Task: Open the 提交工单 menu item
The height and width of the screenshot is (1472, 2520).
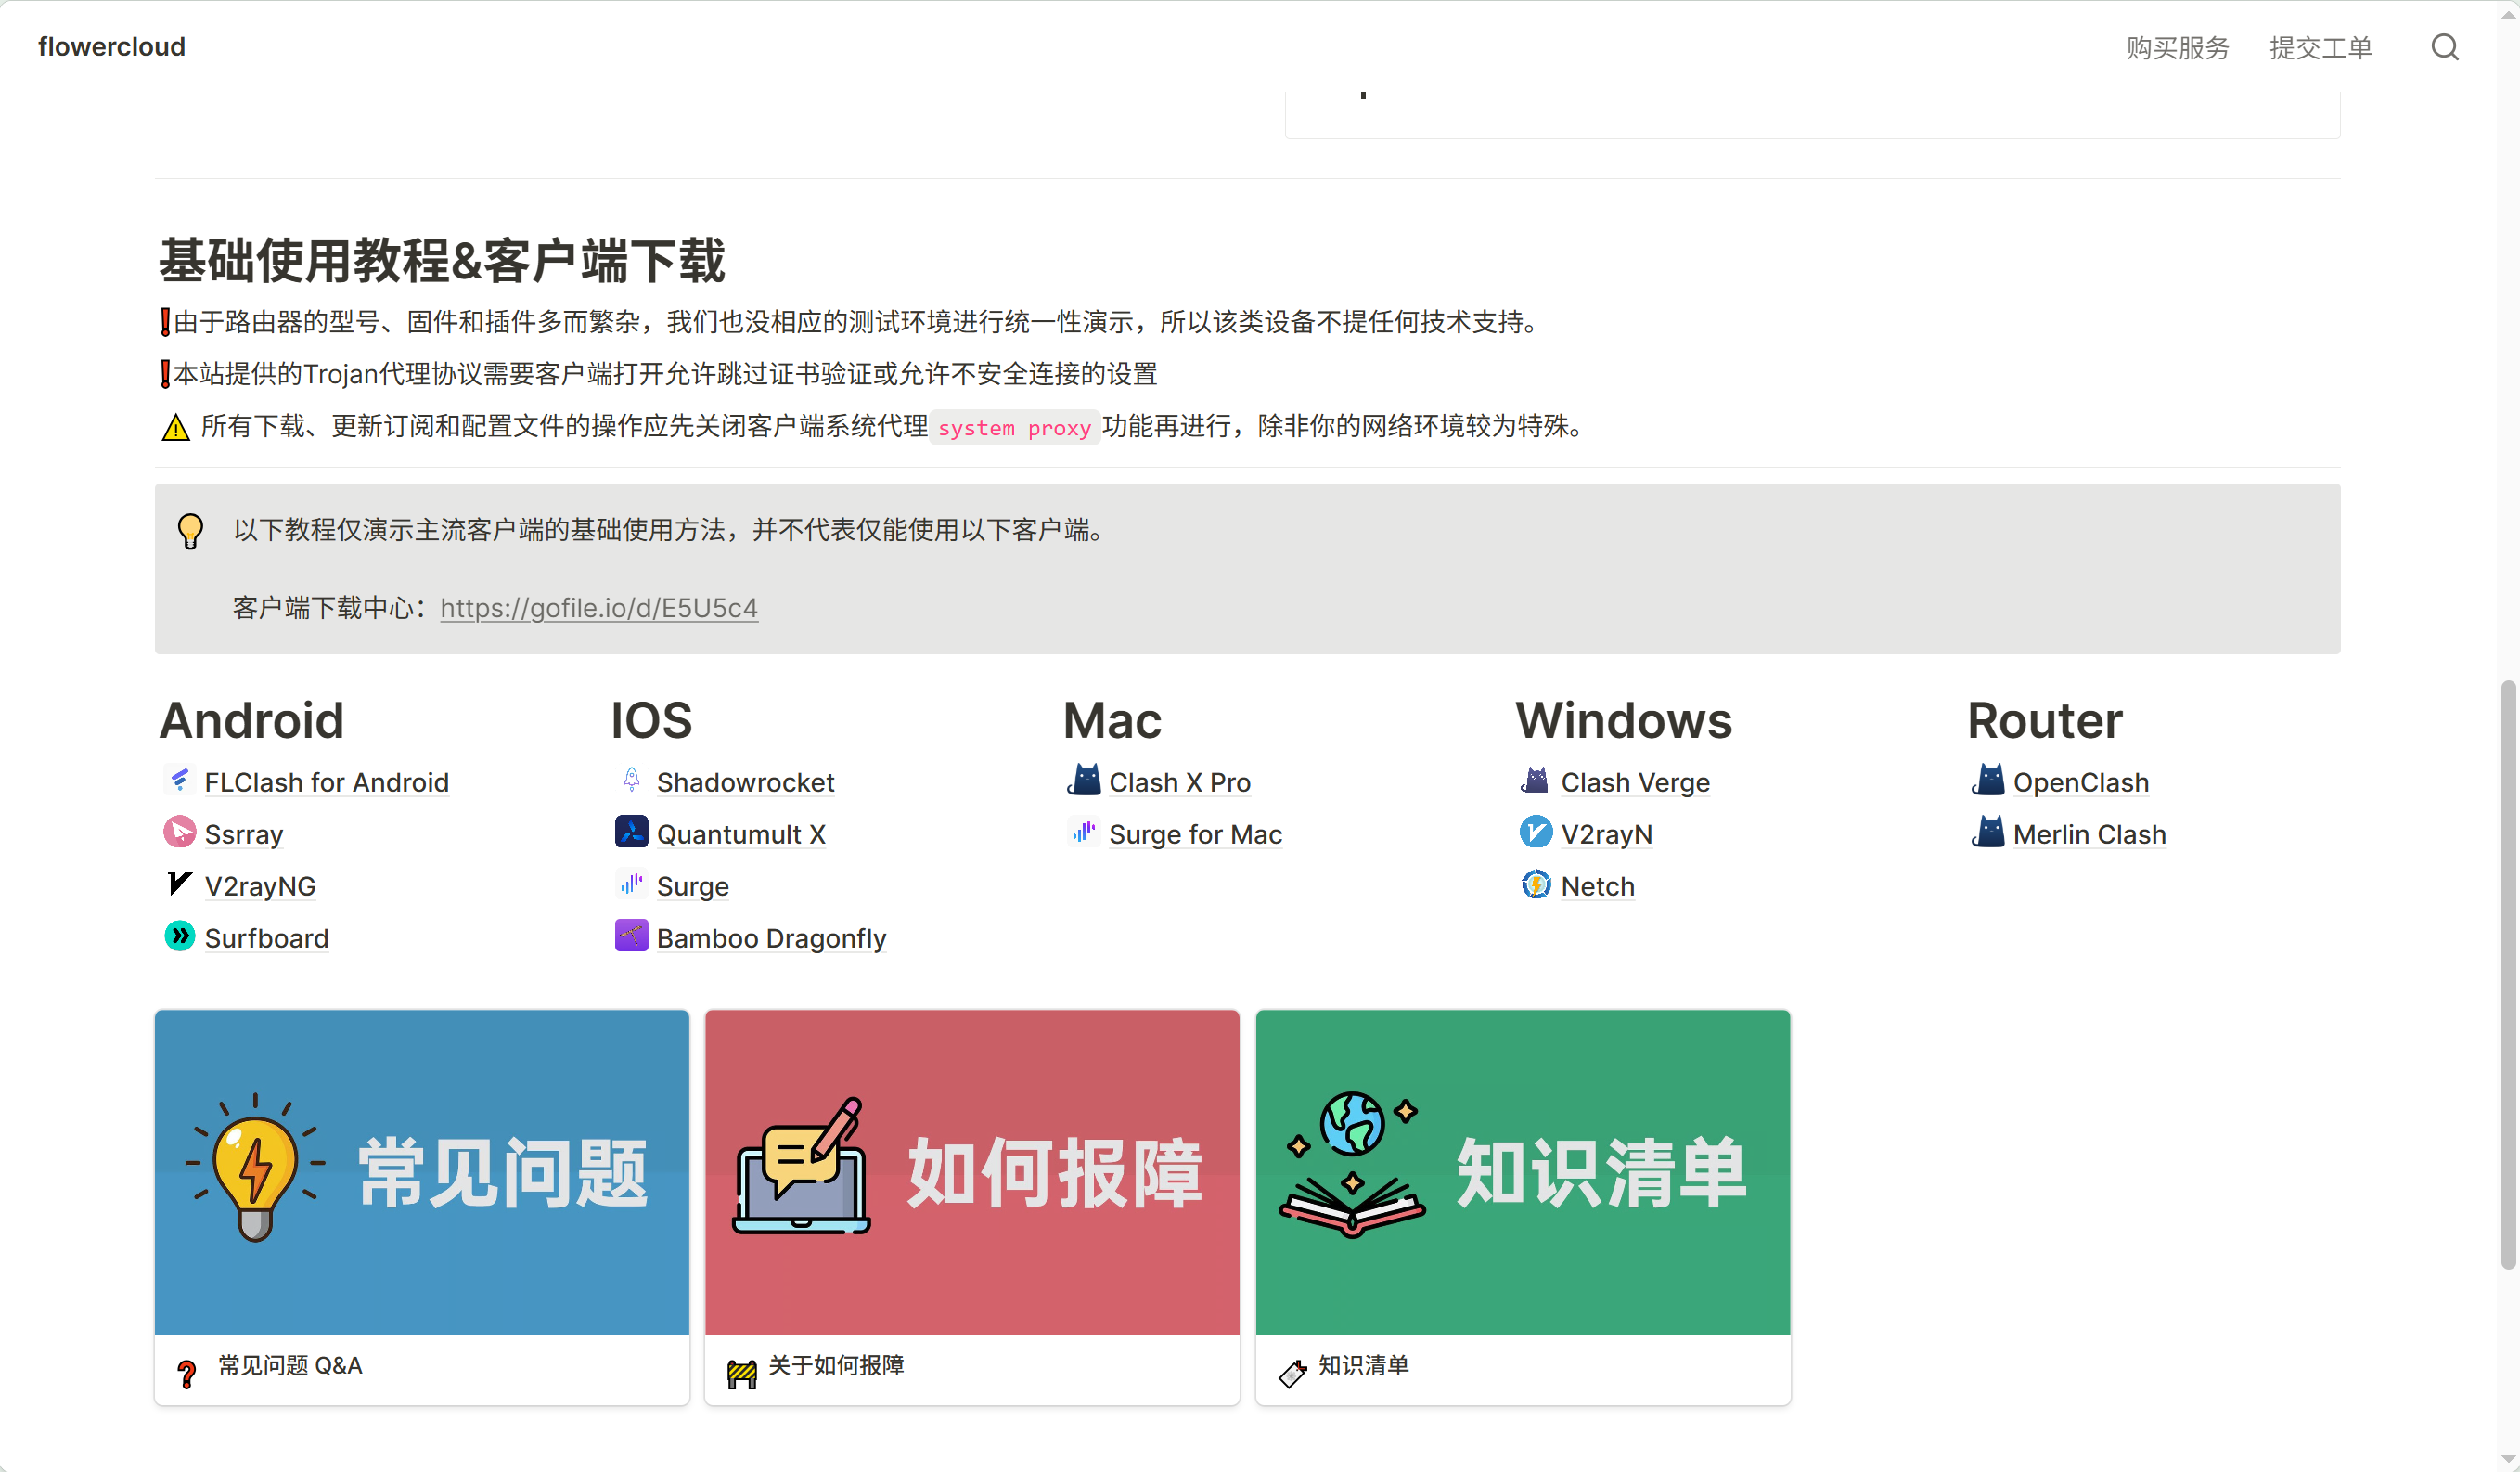Action: [2320, 48]
